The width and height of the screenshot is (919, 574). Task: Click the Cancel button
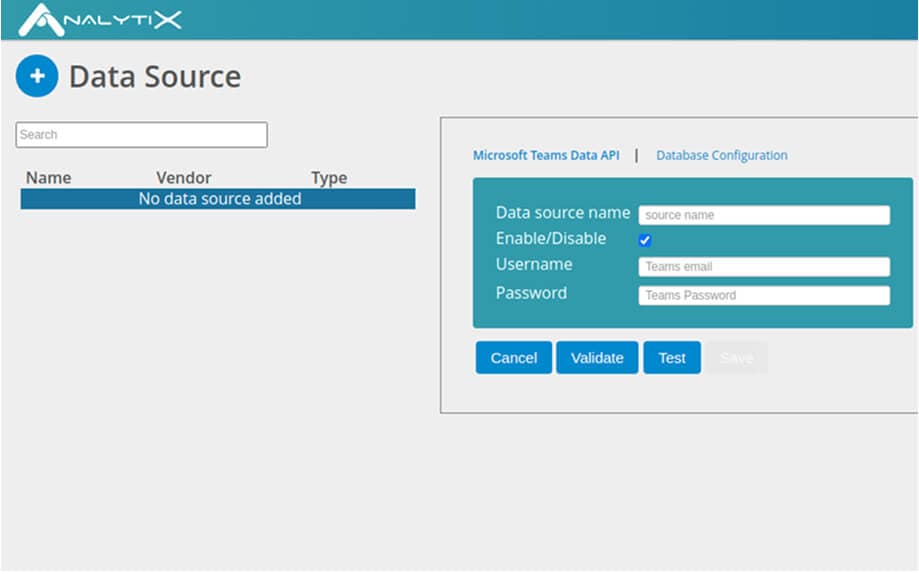coord(514,358)
